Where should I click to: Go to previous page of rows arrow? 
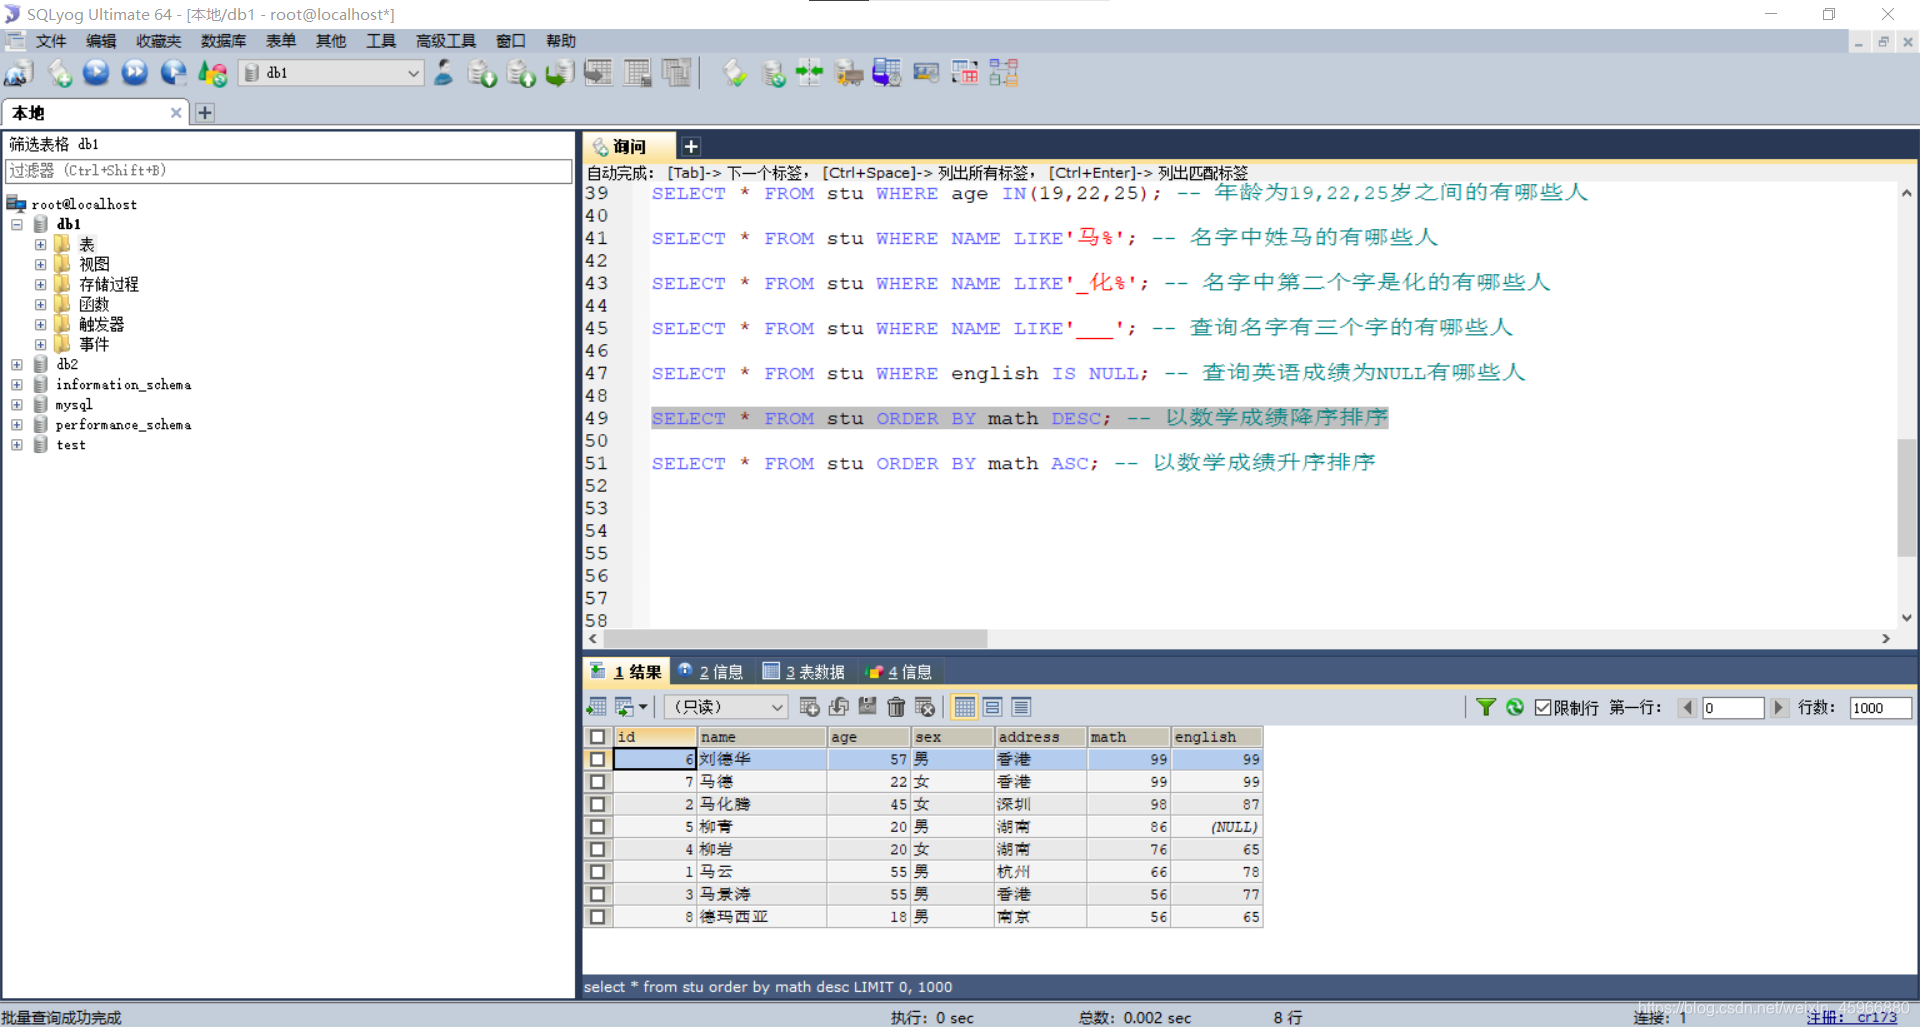click(1688, 707)
